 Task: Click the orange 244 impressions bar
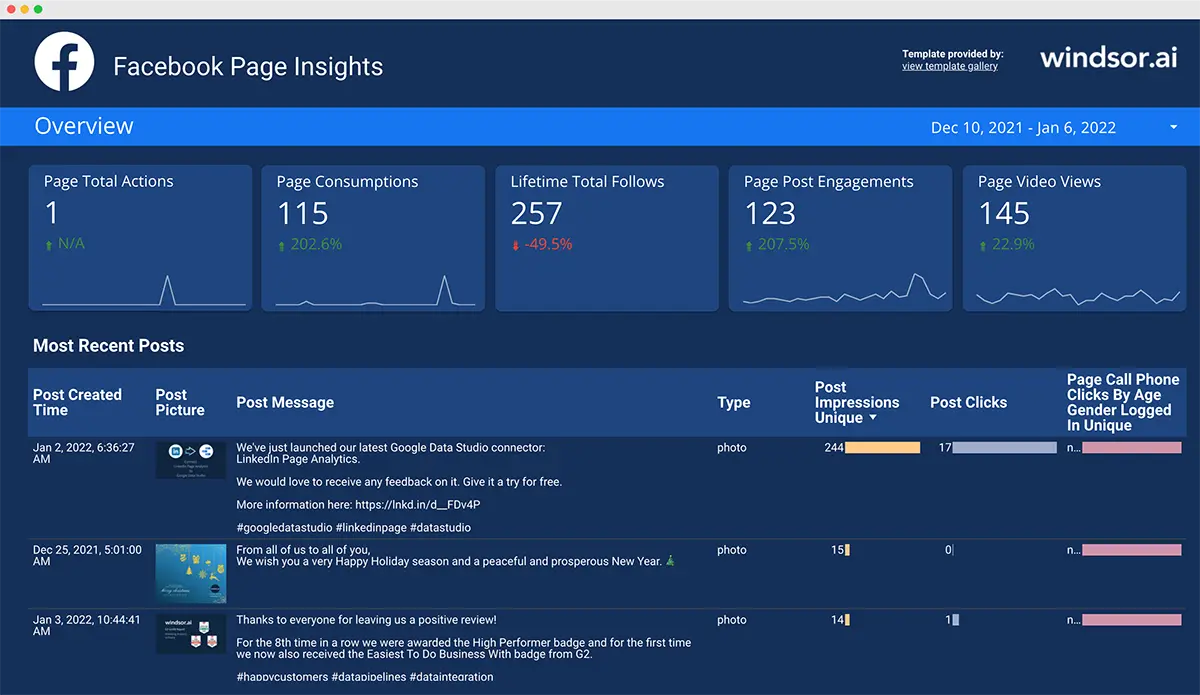(882, 448)
